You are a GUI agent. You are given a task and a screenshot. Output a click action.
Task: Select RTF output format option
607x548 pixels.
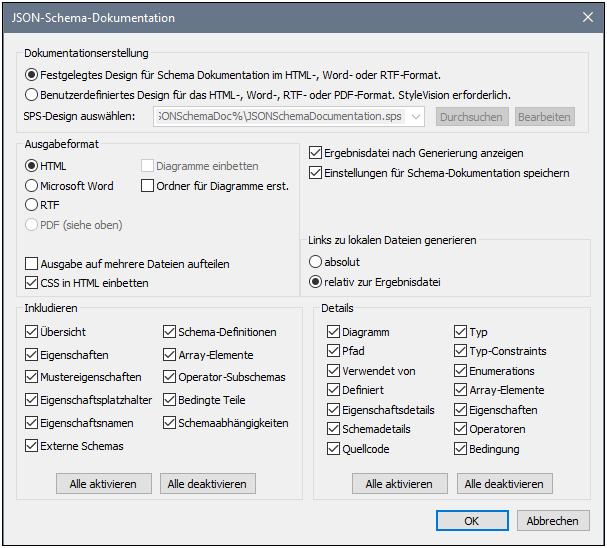34,205
